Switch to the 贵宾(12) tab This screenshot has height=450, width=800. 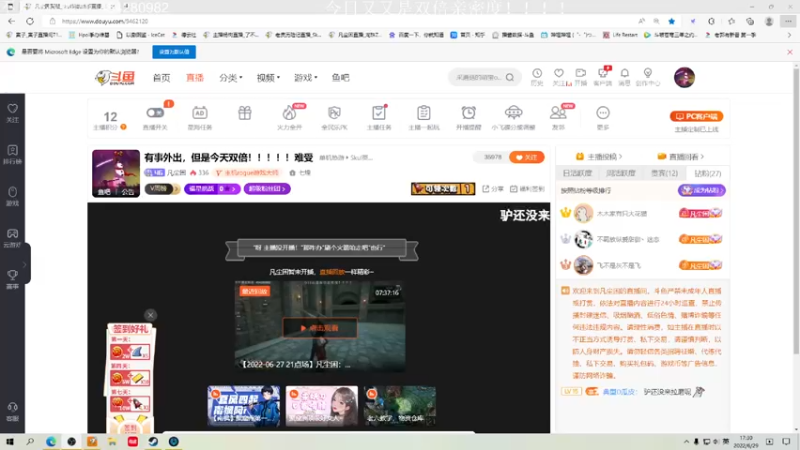coord(664,173)
